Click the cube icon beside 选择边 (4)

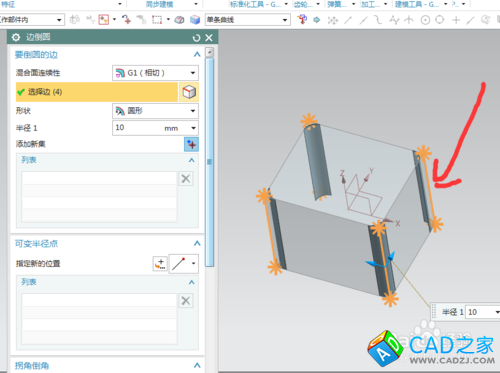click(x=189, y=92)
